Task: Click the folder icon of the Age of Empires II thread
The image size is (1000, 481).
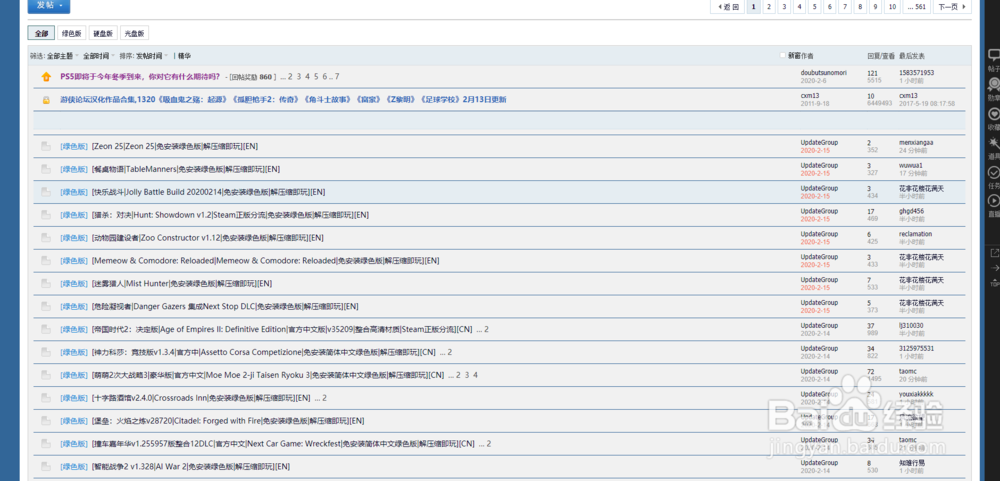Action: (x=46, y=330)
